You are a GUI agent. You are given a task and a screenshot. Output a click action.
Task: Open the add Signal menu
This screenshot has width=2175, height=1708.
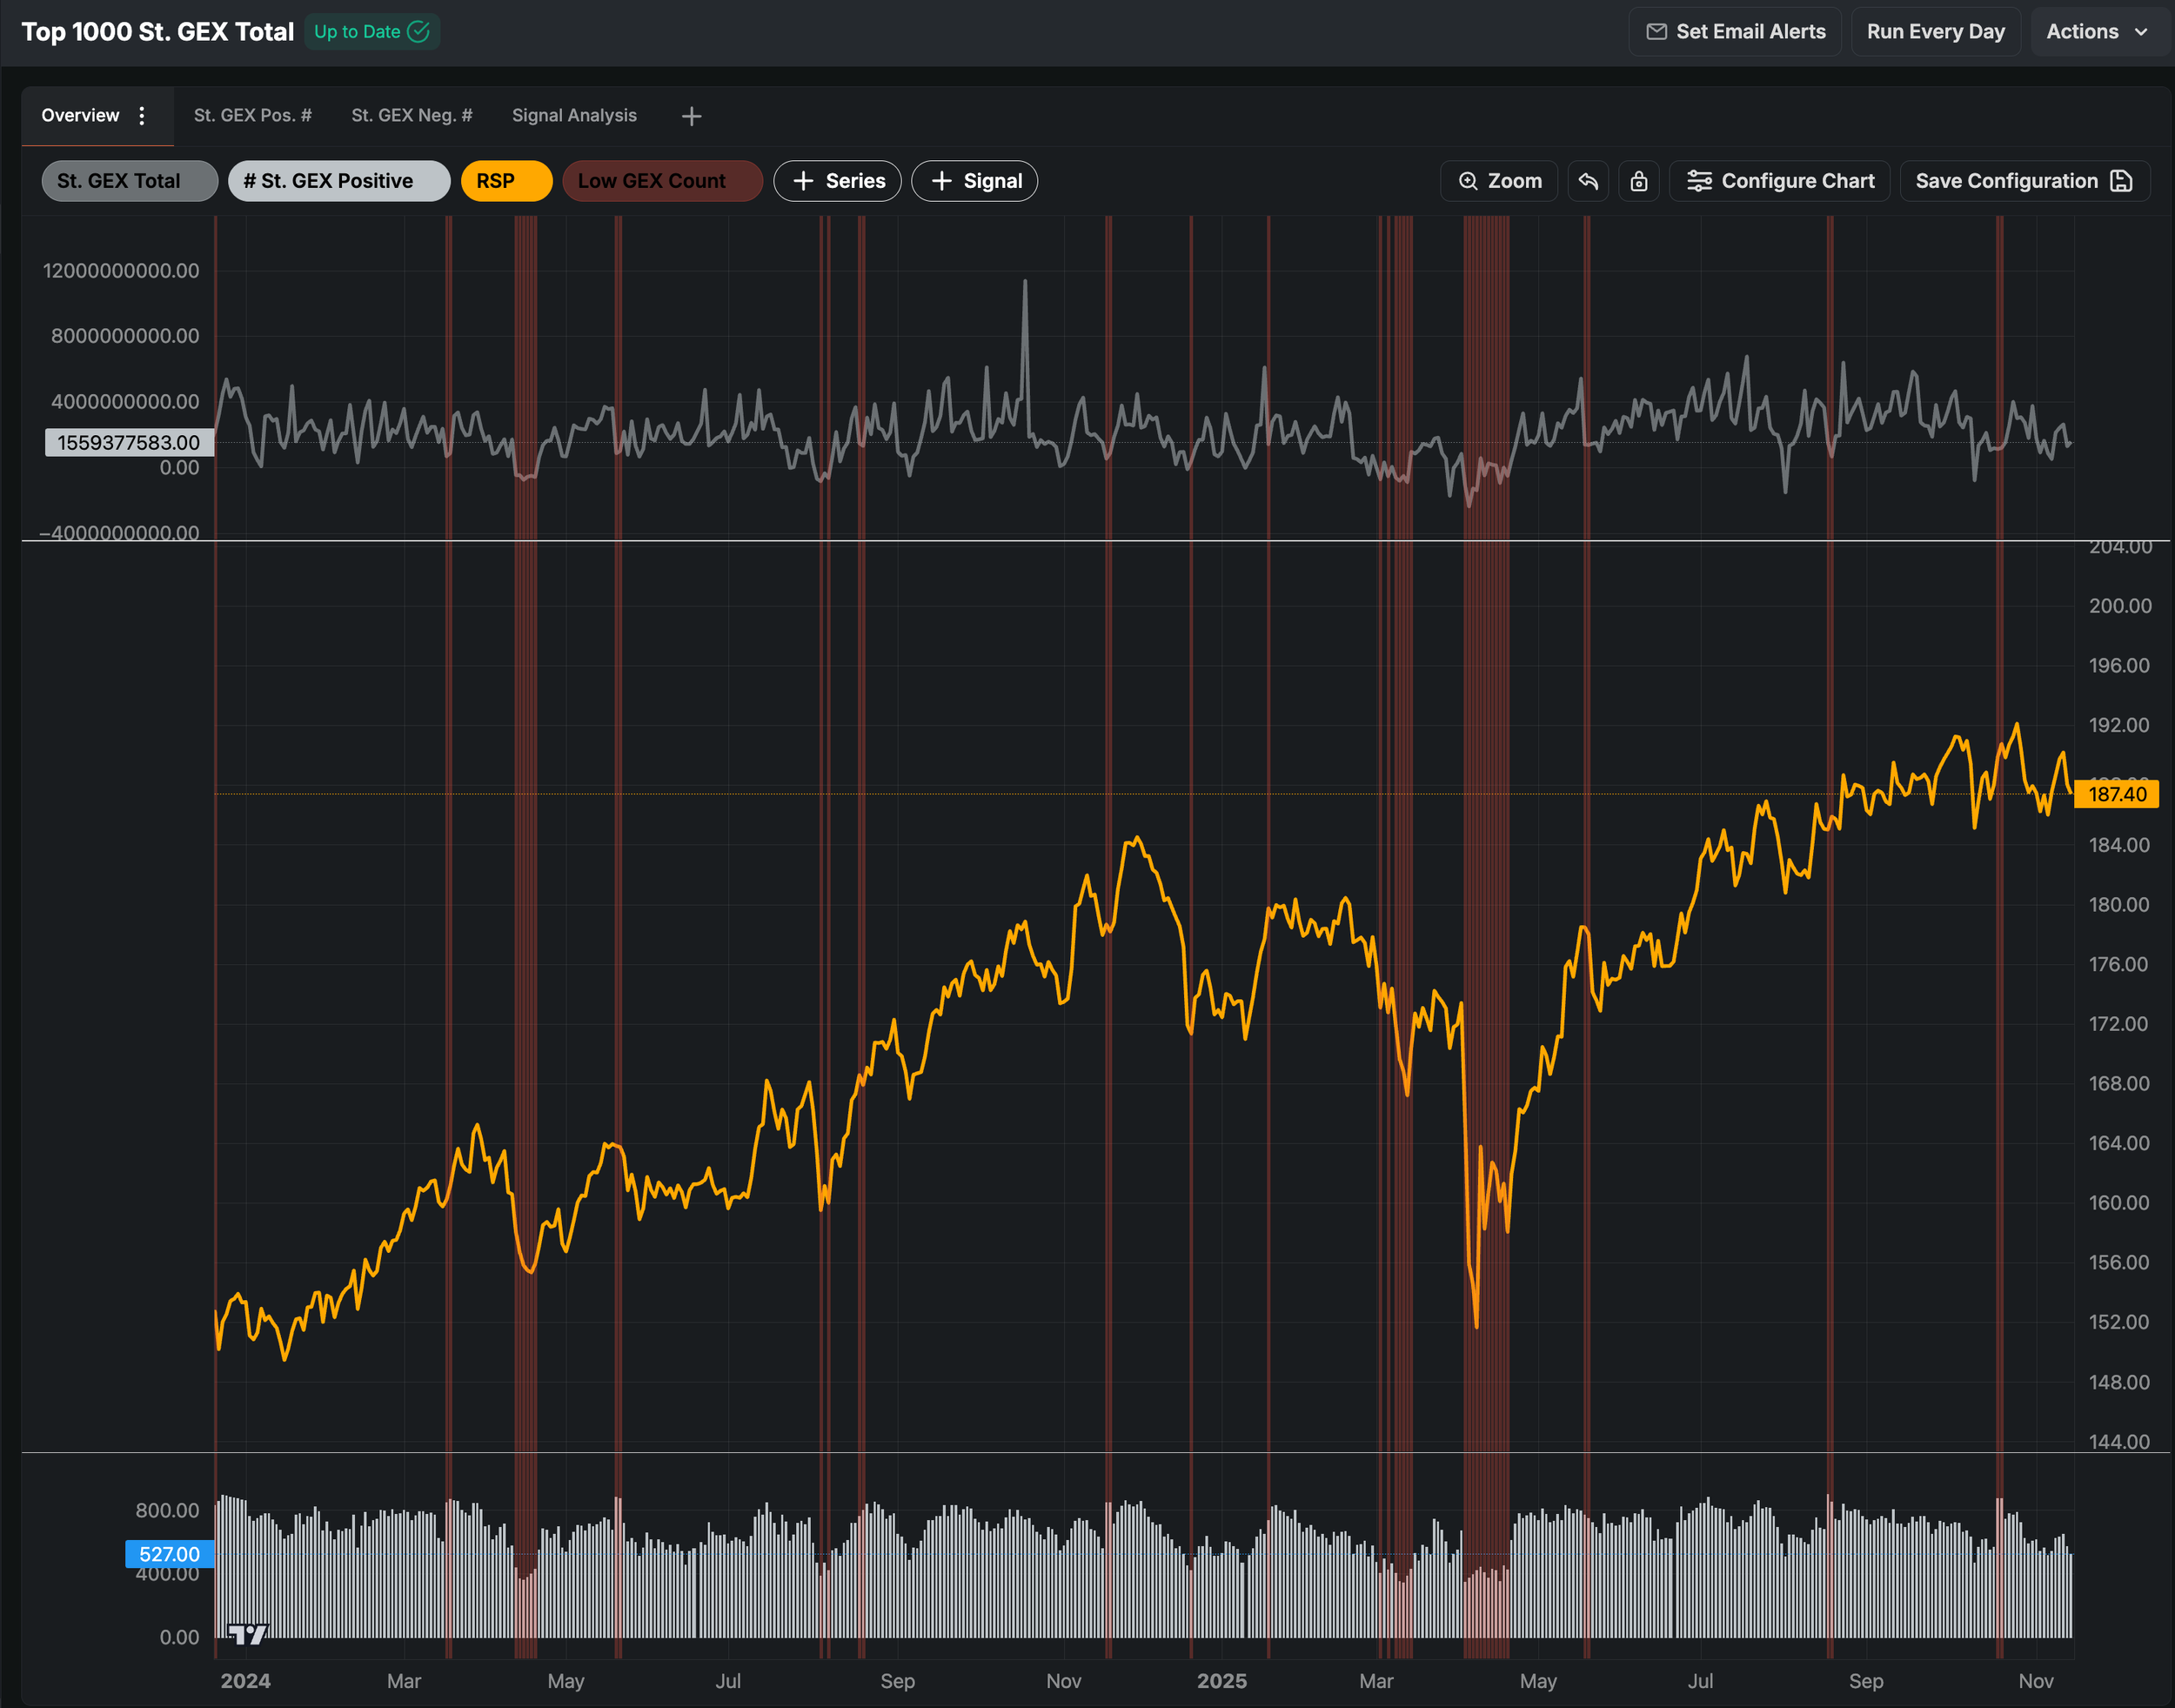[974, 181]
